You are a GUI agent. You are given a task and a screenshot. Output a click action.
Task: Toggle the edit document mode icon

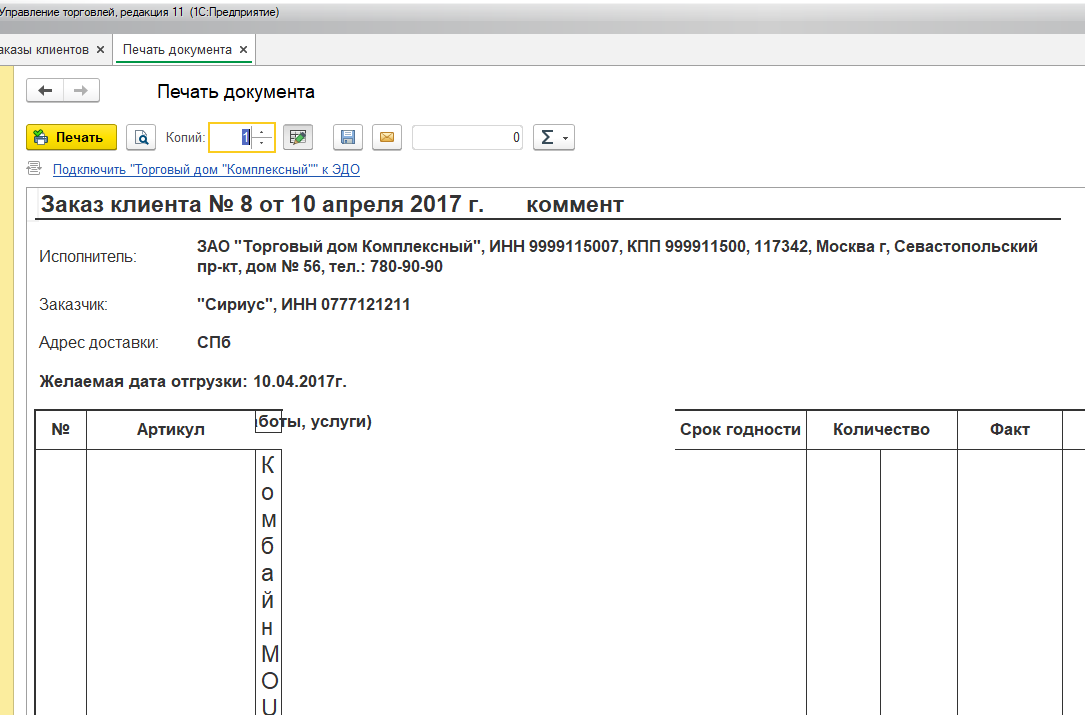[297, 137]
